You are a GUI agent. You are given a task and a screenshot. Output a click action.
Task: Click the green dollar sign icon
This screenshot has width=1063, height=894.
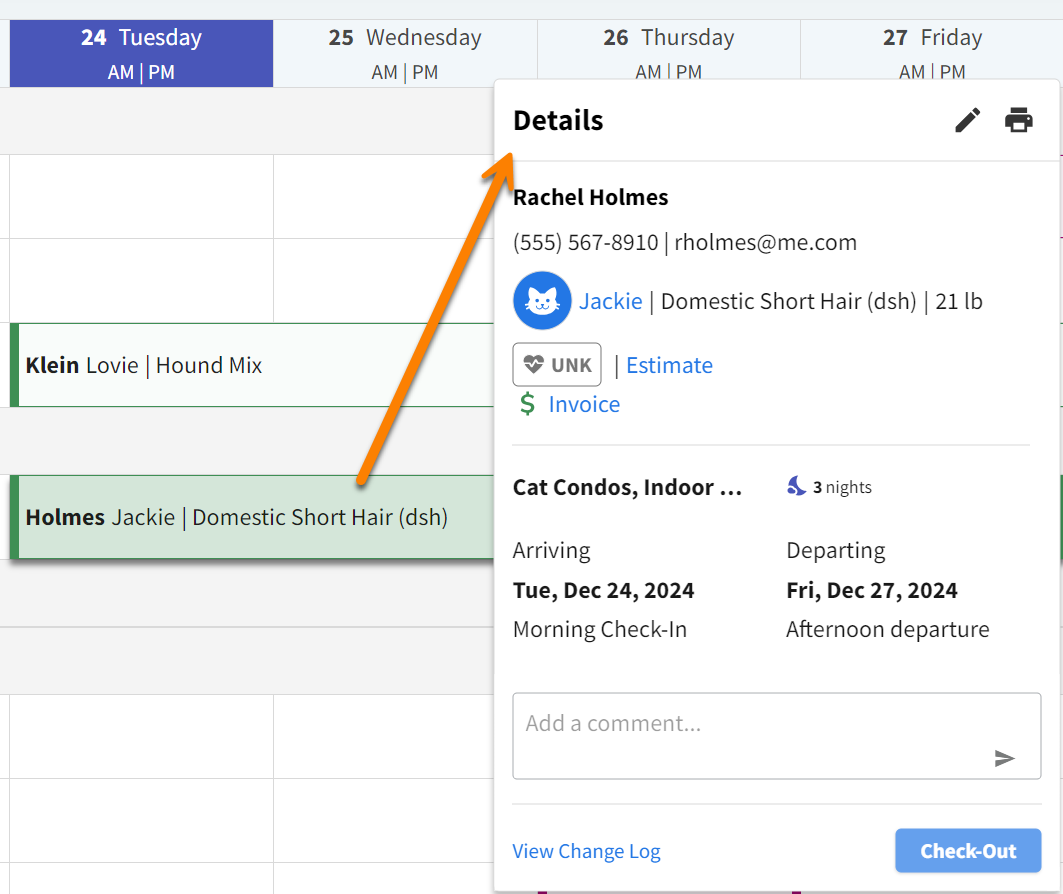click(527, 404)
